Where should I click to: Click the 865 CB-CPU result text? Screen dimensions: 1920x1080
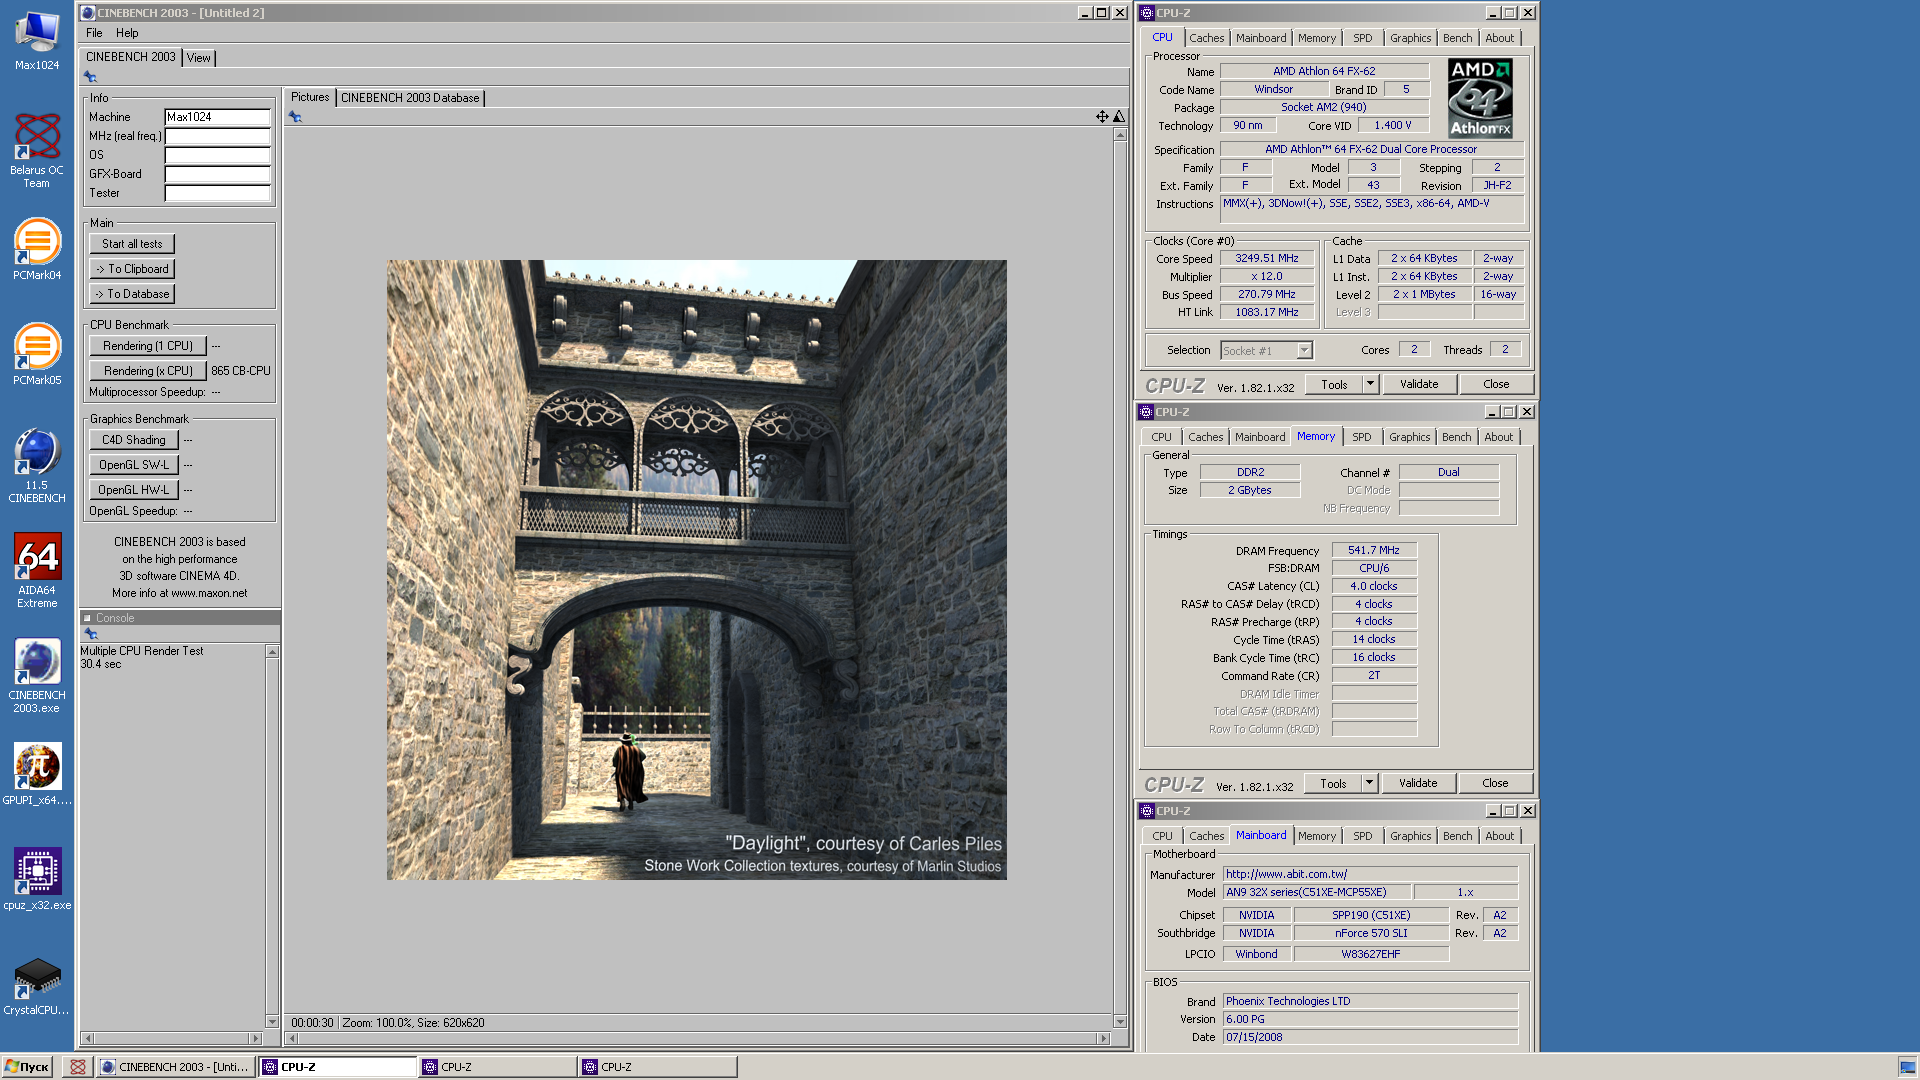241,371
